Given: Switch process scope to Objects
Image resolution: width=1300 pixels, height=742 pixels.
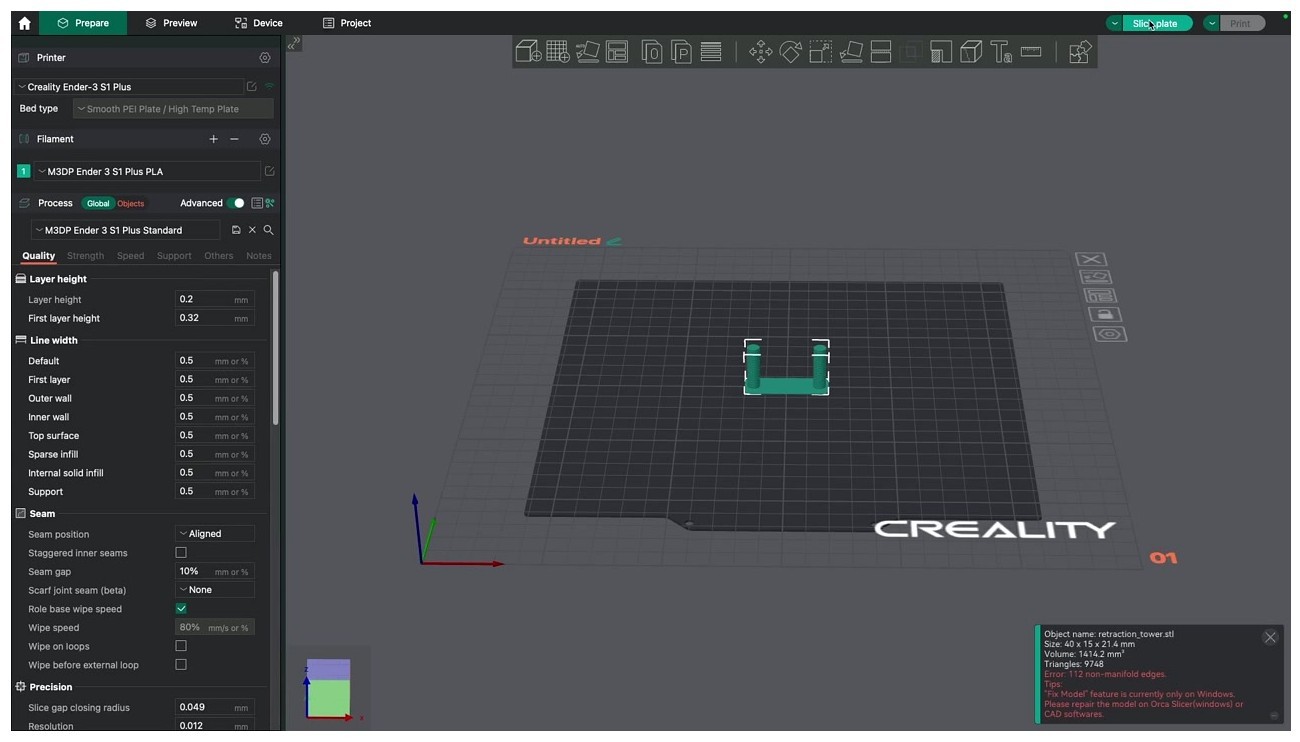Looking at the screenshot, I should pos(131,204).
